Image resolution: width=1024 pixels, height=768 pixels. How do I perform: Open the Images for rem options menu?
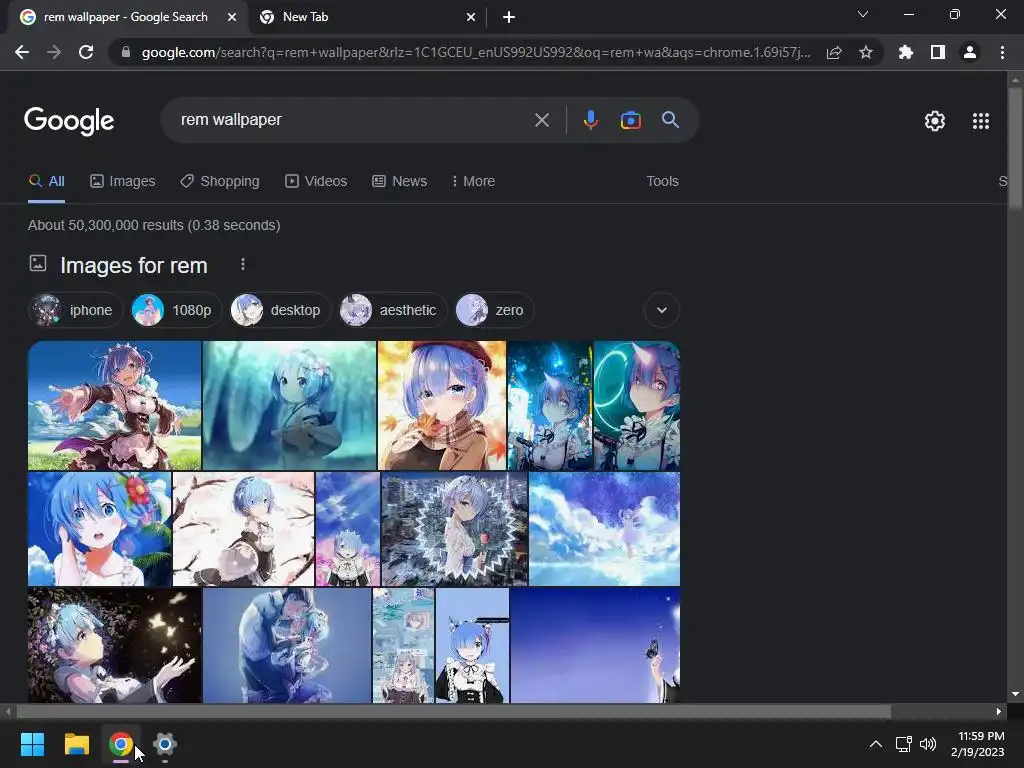243,264
